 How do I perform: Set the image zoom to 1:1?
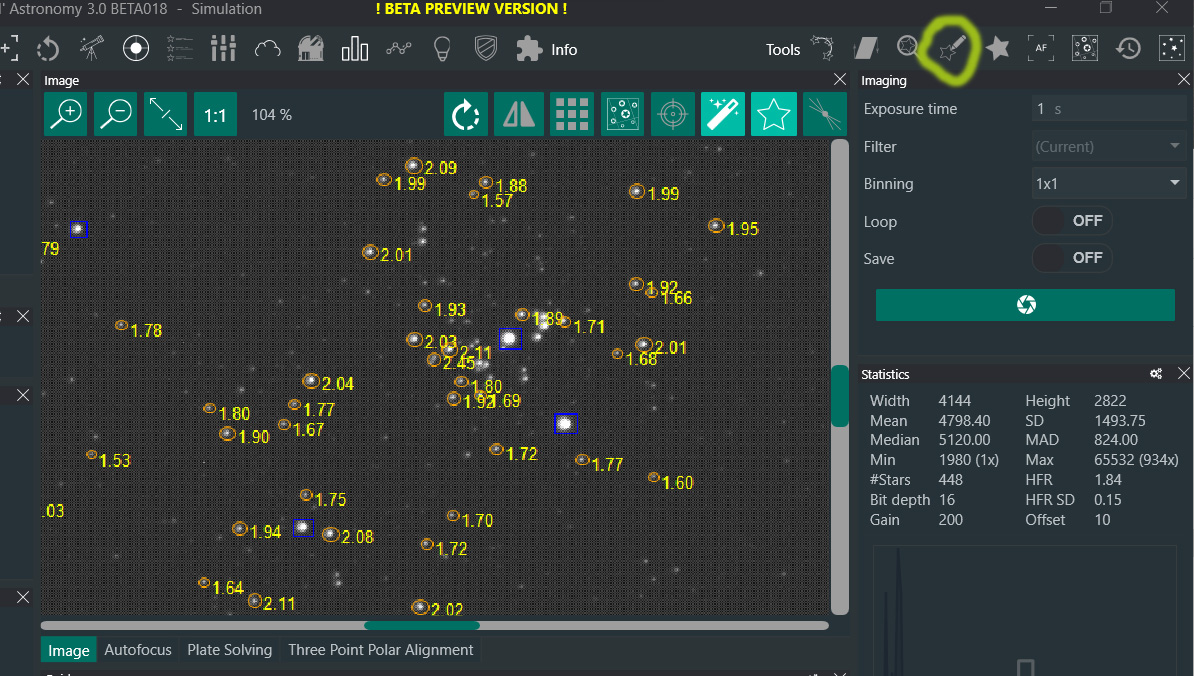(x=215, y=115)
